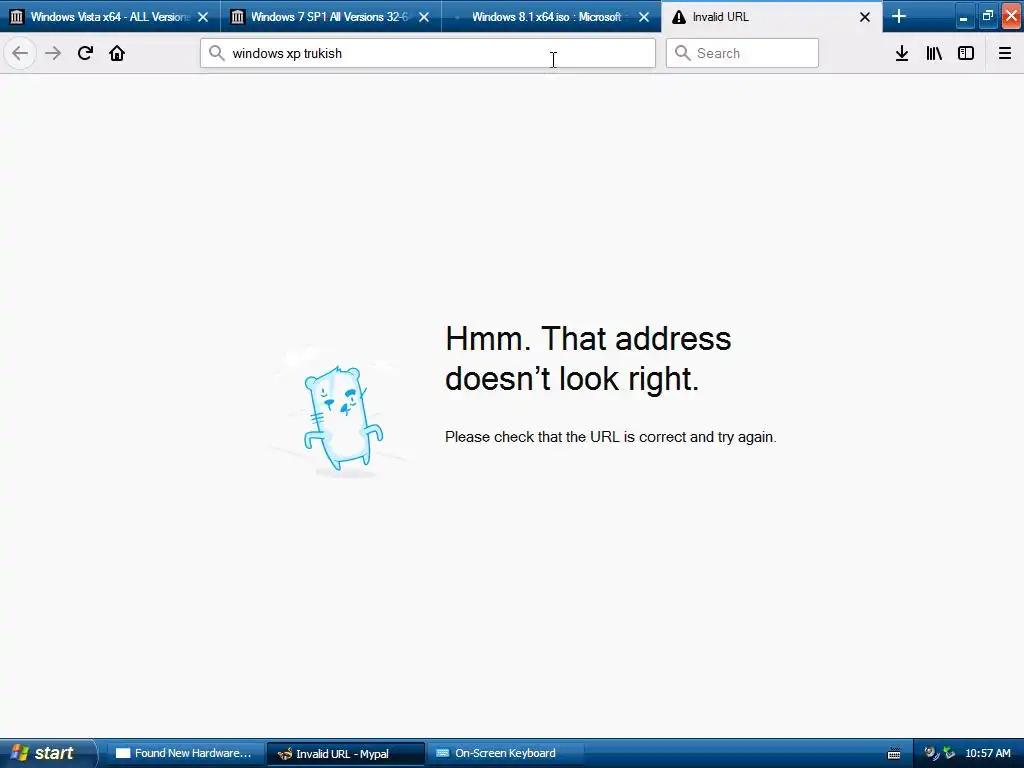This screenshot has width=1024, height=768.
Task: Toggle the sidebar view
Action: point(966,53)
